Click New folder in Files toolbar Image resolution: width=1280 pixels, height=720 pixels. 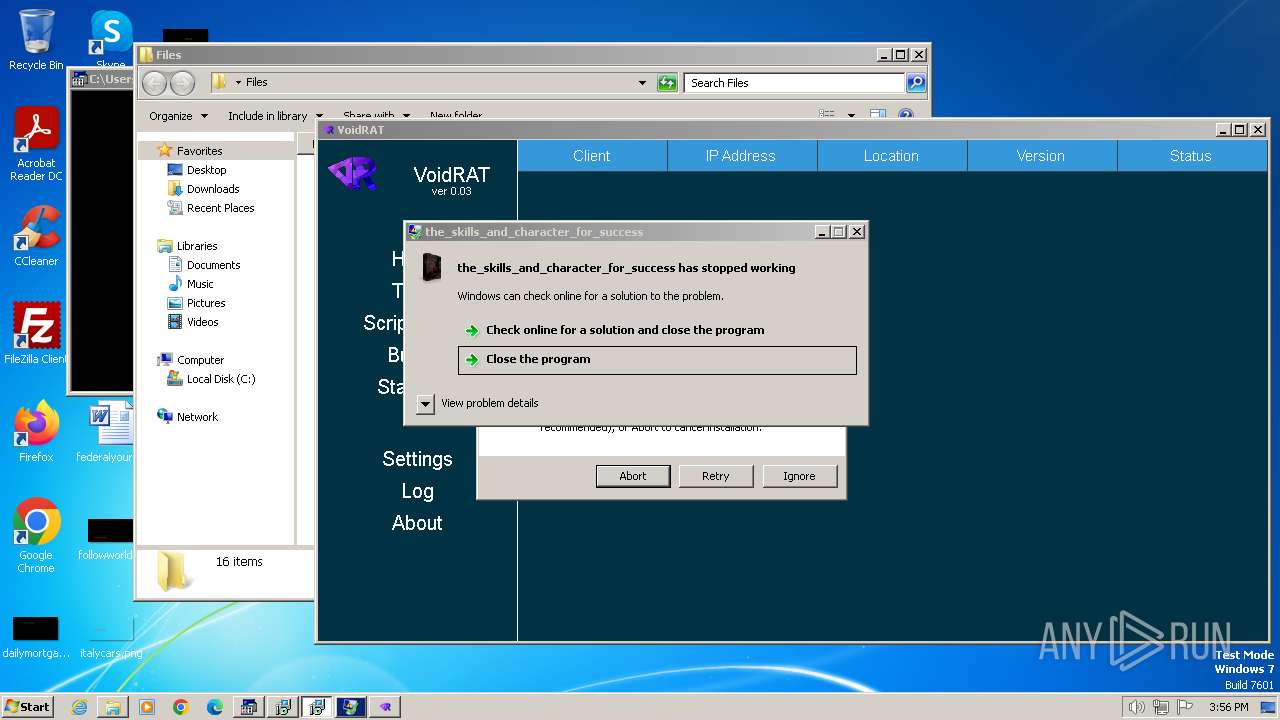[x=456, y=116]
